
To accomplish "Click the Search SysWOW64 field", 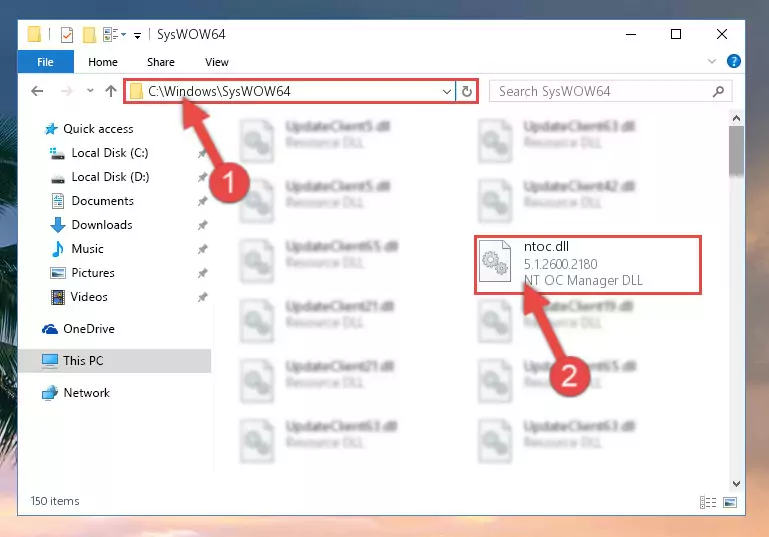I will coord(611,92).
